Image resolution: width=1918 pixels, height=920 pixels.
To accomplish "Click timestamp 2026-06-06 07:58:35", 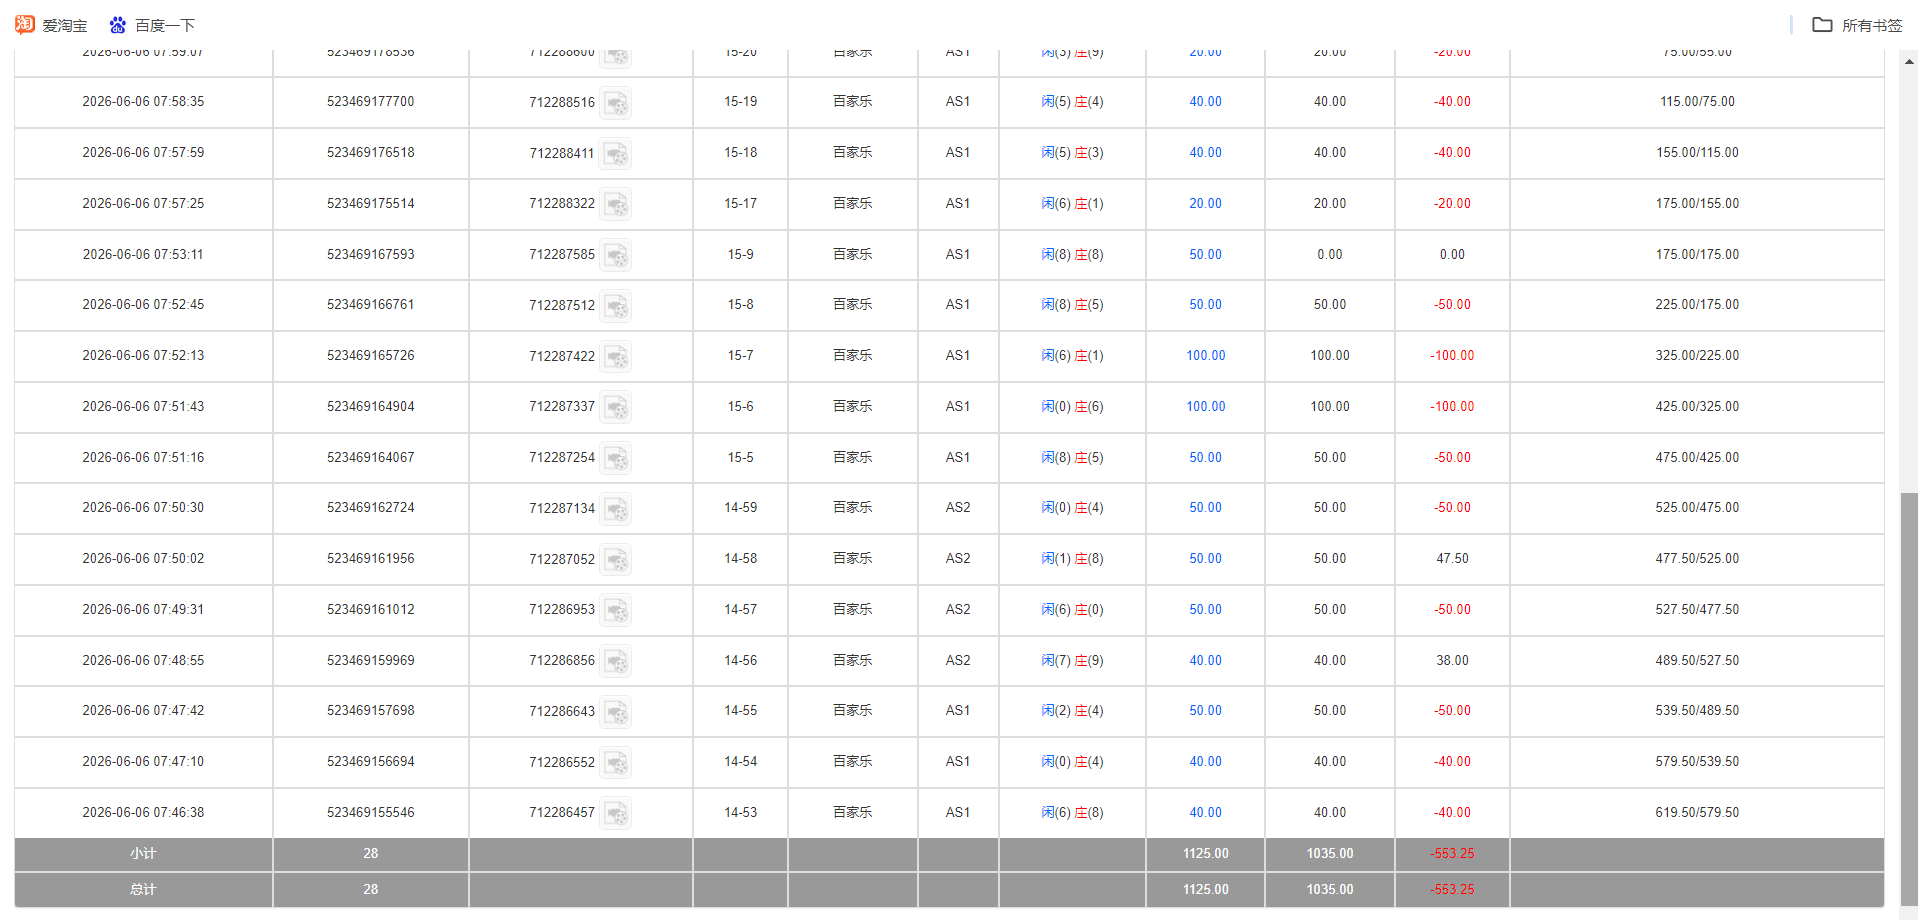I will [x=143, y=102].
